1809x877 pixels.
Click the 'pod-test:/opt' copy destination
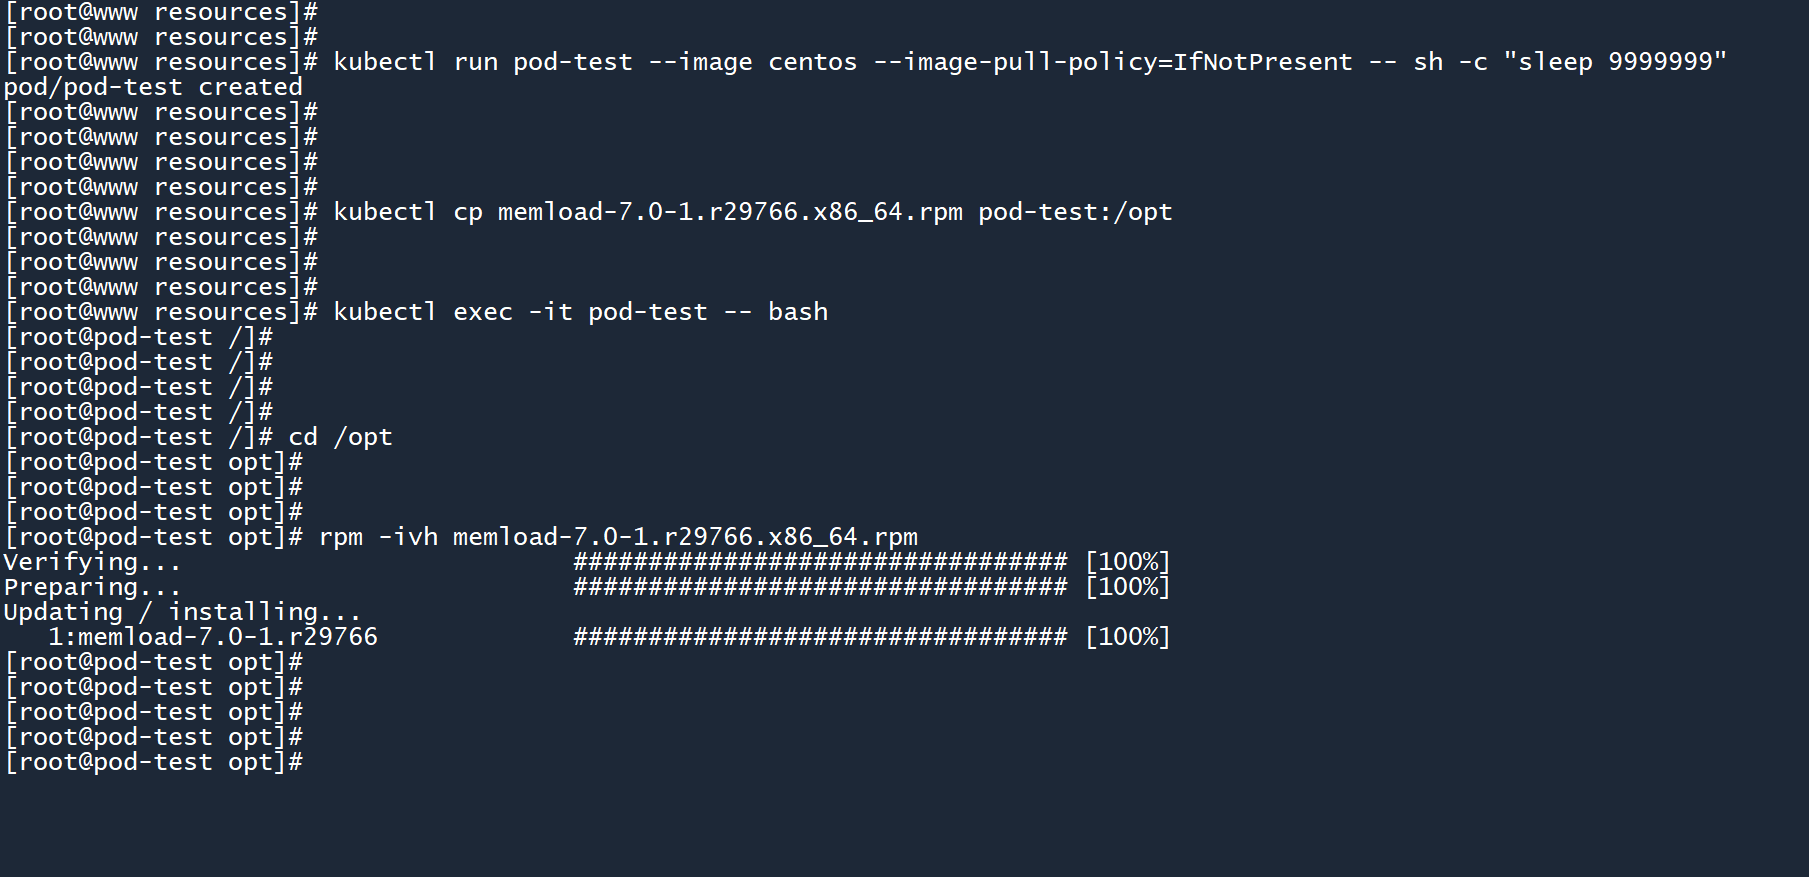[1075, 212]
